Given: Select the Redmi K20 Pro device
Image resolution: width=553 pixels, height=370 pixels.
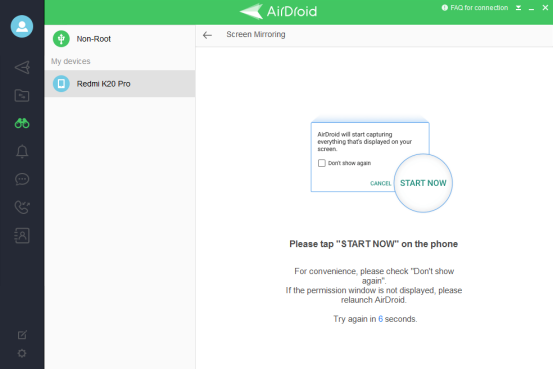Looking at the screenshot, I should tap(120, 84).
